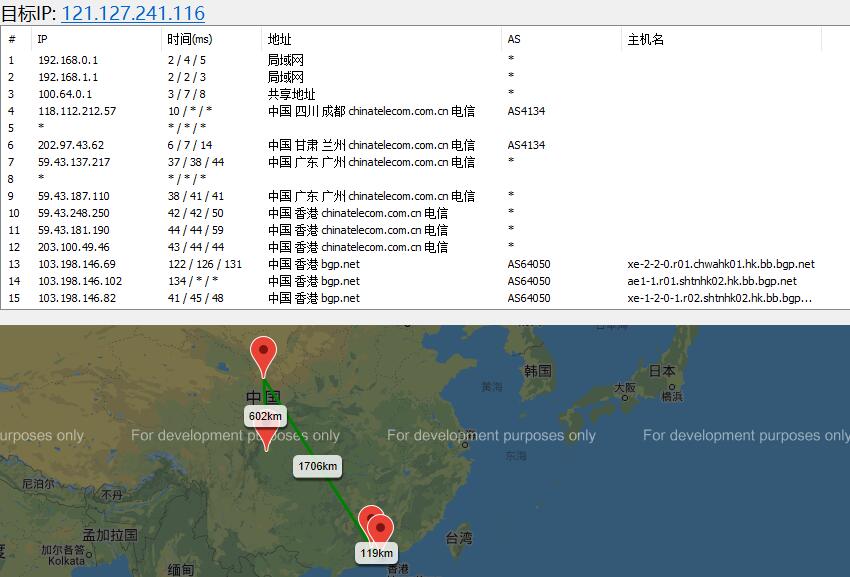Select IP 202.97.43.62 in hop 6

71,145
